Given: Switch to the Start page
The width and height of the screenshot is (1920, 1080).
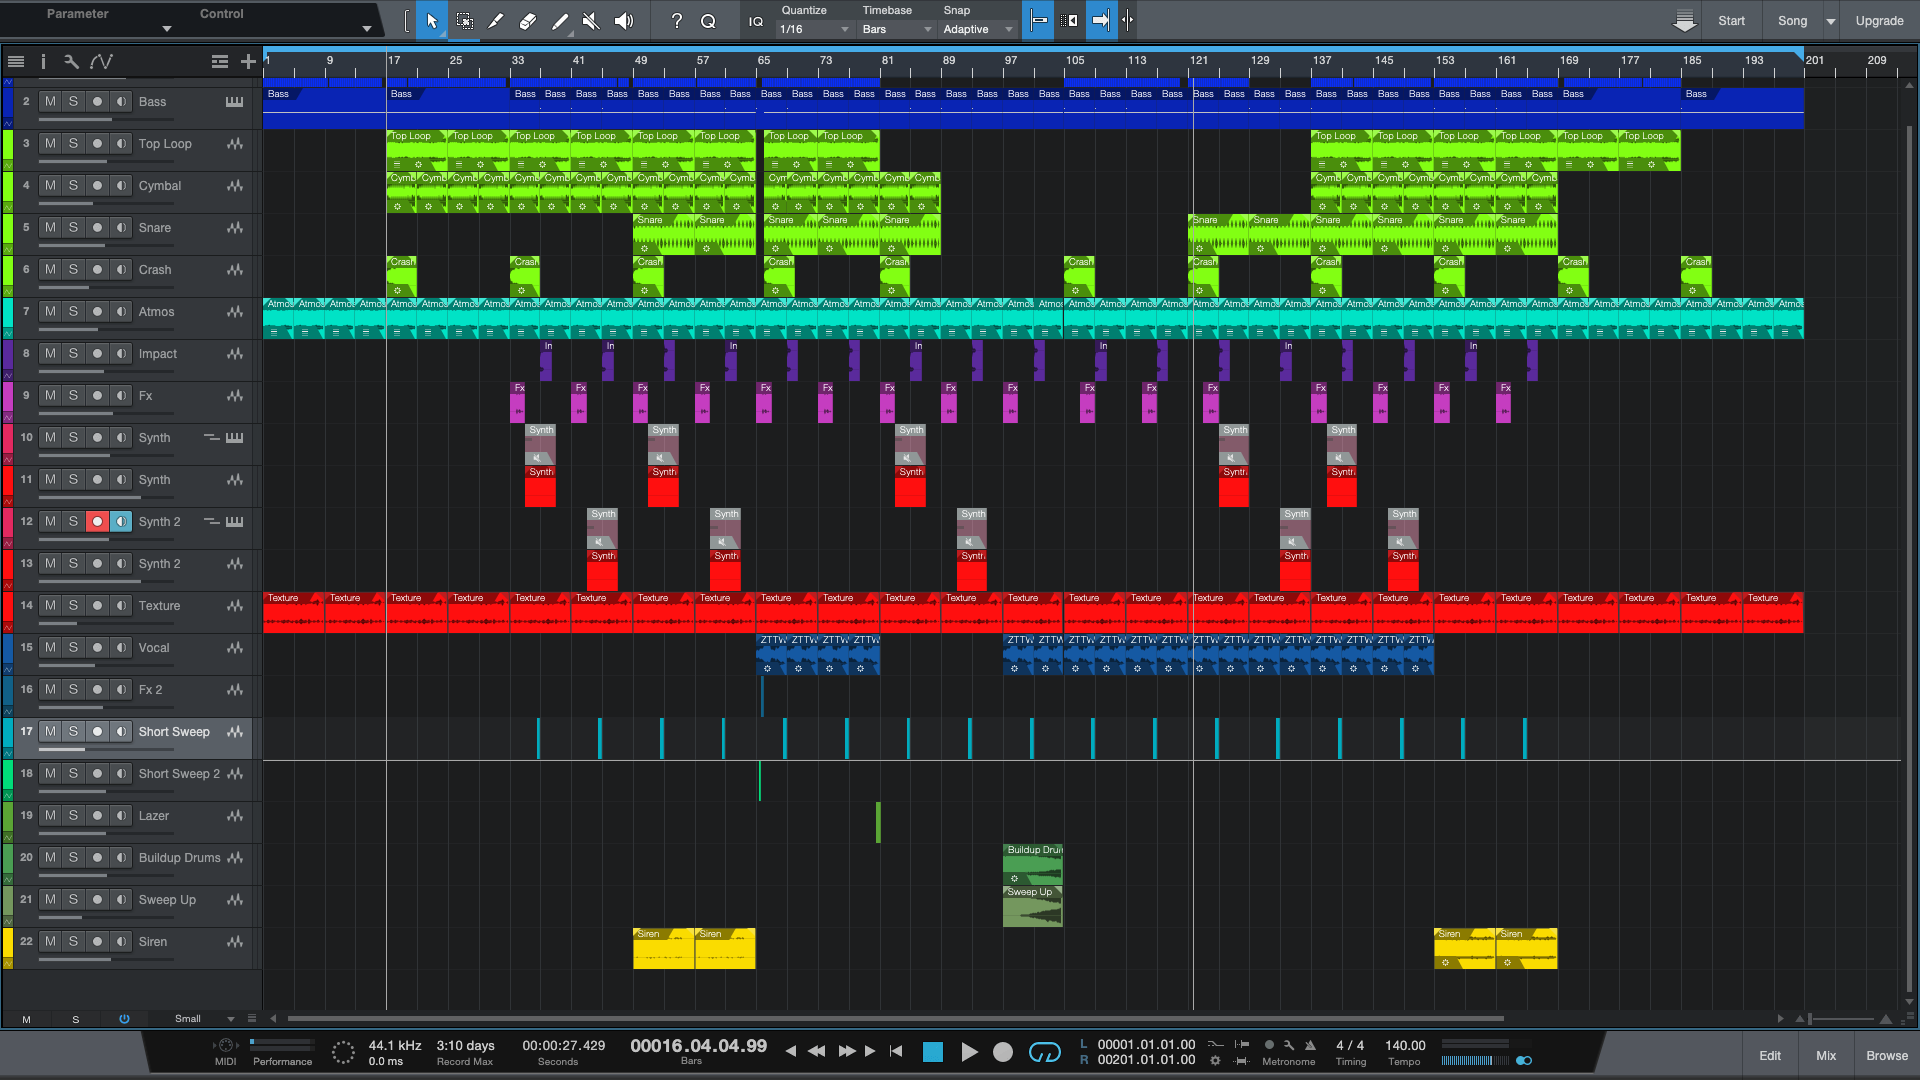Looking at the screenshot, I should (x=1731, y=21).
